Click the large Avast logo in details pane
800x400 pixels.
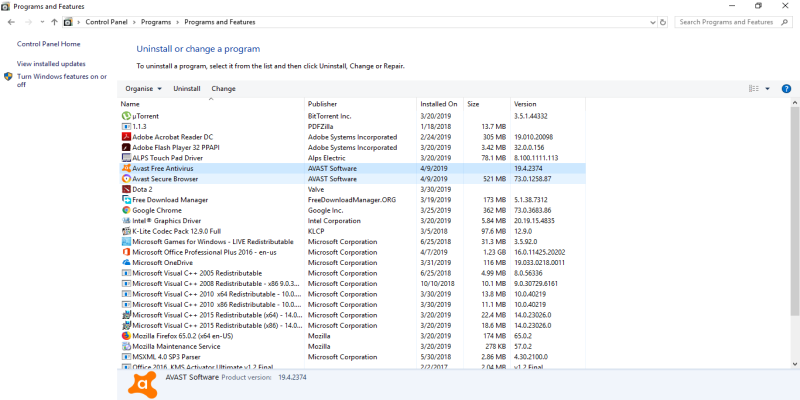pyautogui.click(x=142, y=385)
